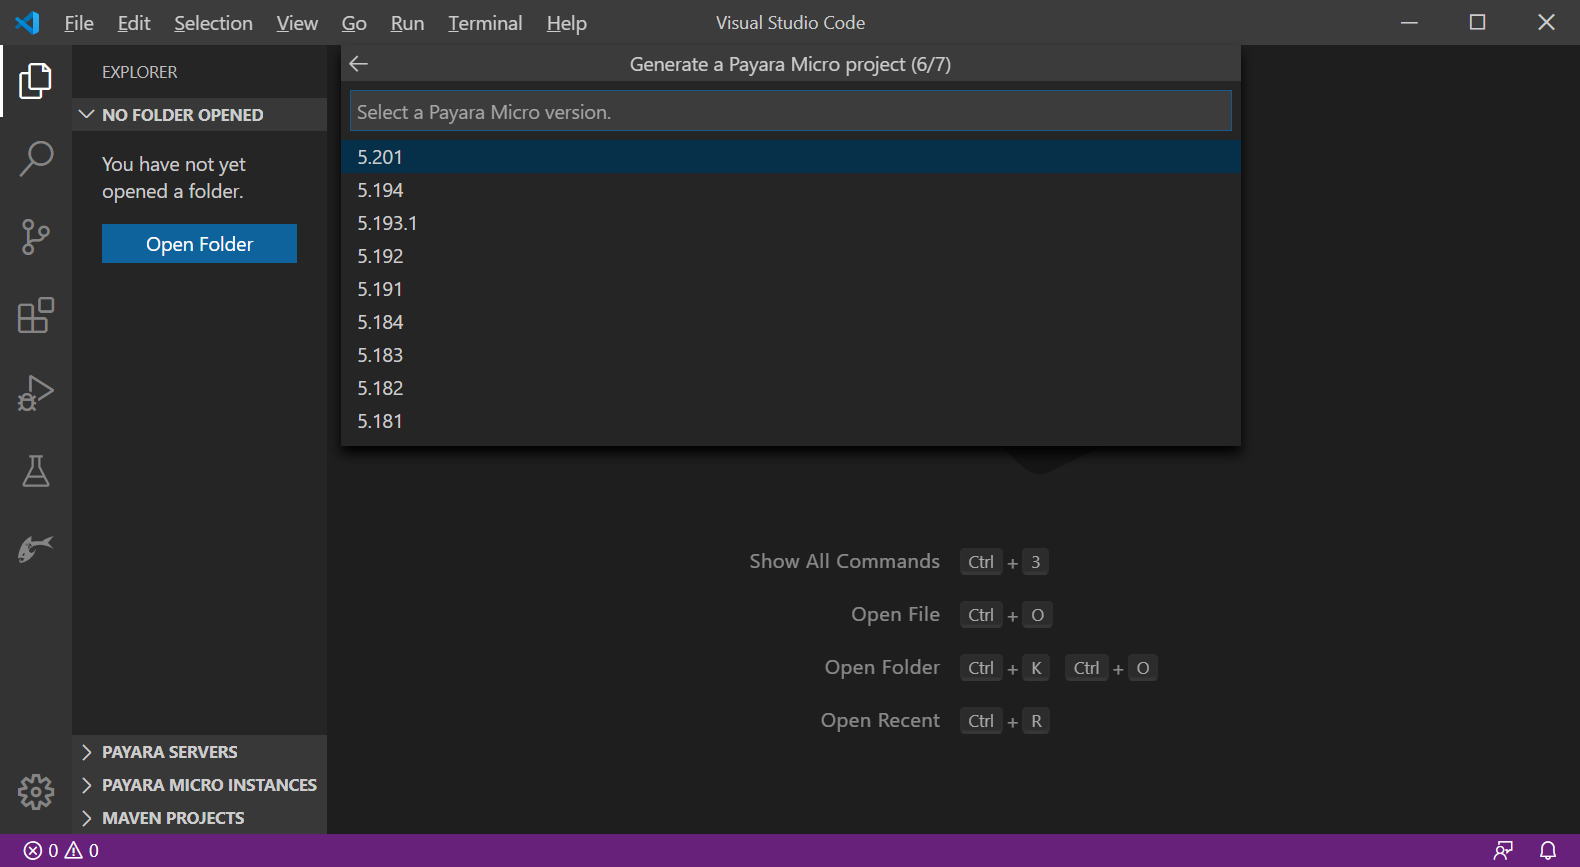Select Payara Micro version 5.181
Viewport: 1580px width, 867px height.
[790, 421]
